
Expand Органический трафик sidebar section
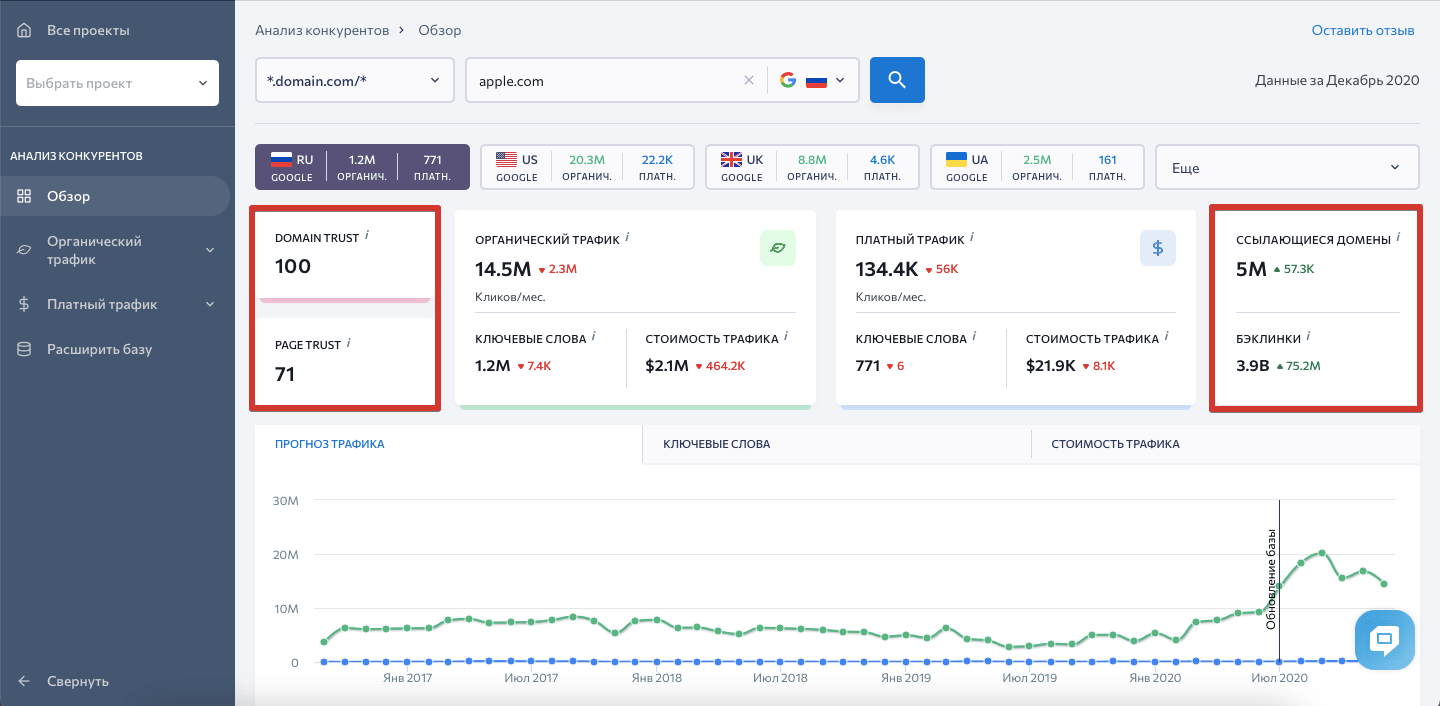(x=210, y=250)
